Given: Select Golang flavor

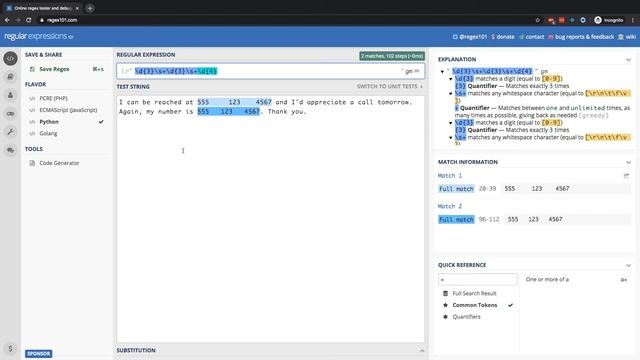Looking at the screenshot, I should [48, 133].
